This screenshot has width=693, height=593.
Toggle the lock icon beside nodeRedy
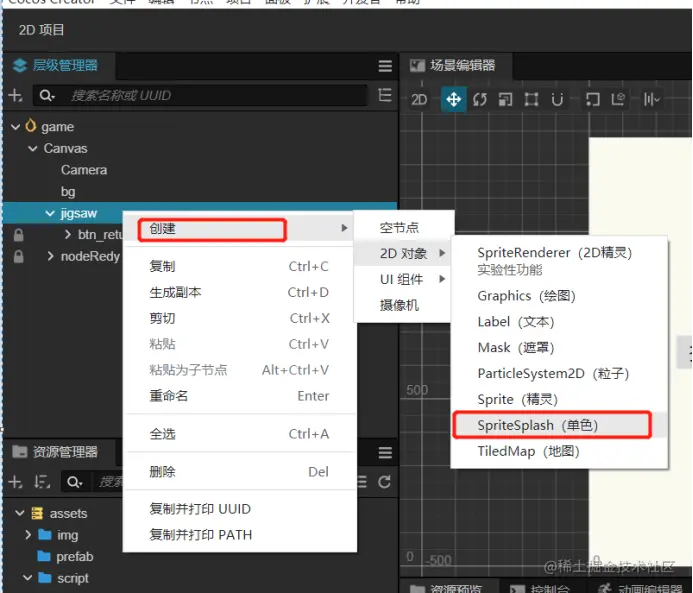[19, 256]
